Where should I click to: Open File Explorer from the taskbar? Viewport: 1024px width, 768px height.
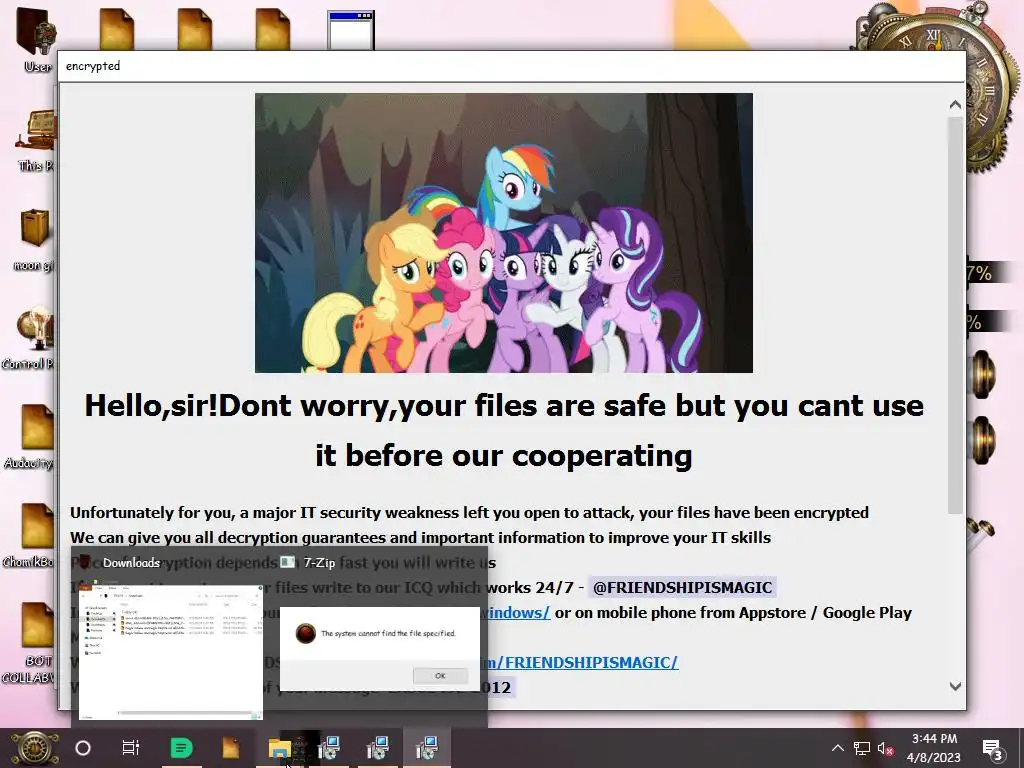point(279,748)
